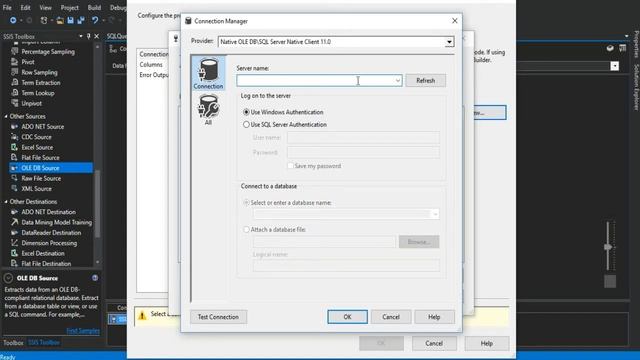This screenshot has height=360, width=640.
Task: Click the Flat File Source icon
Action: (x=15, y=158)
